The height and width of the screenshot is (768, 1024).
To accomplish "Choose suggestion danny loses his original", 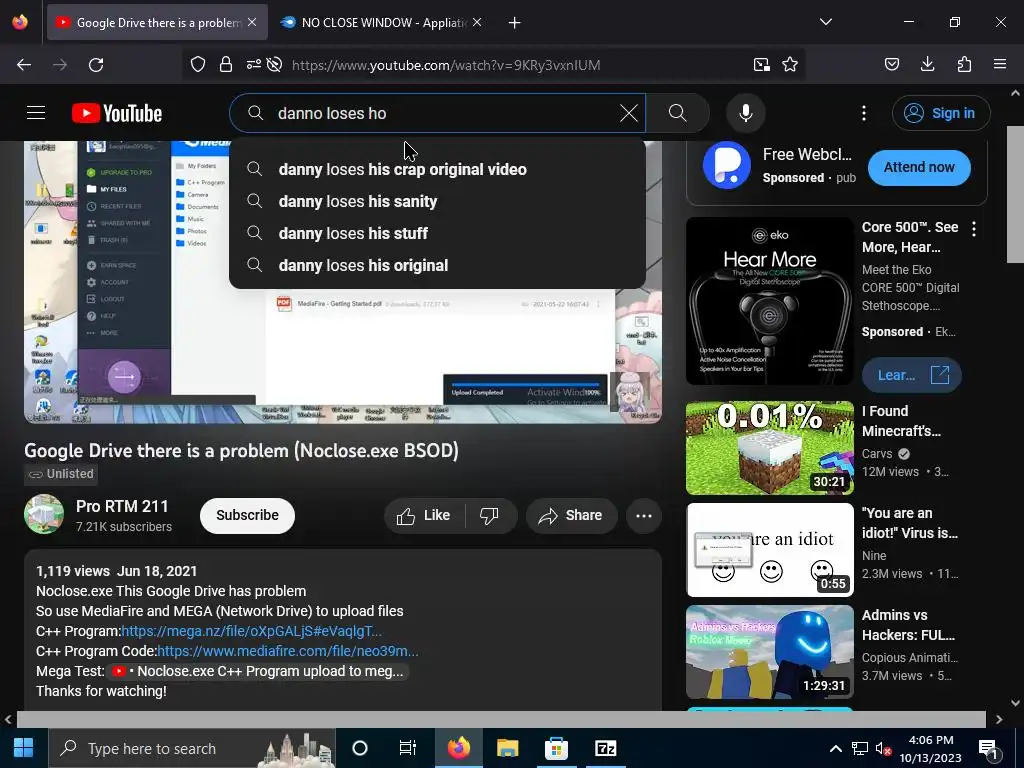I will 437,265.
